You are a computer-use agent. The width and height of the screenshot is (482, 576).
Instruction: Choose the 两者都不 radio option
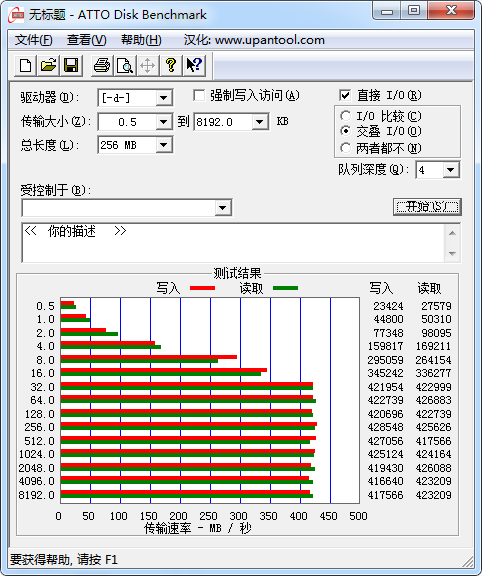pyautogui.click(x=345, y=148)
